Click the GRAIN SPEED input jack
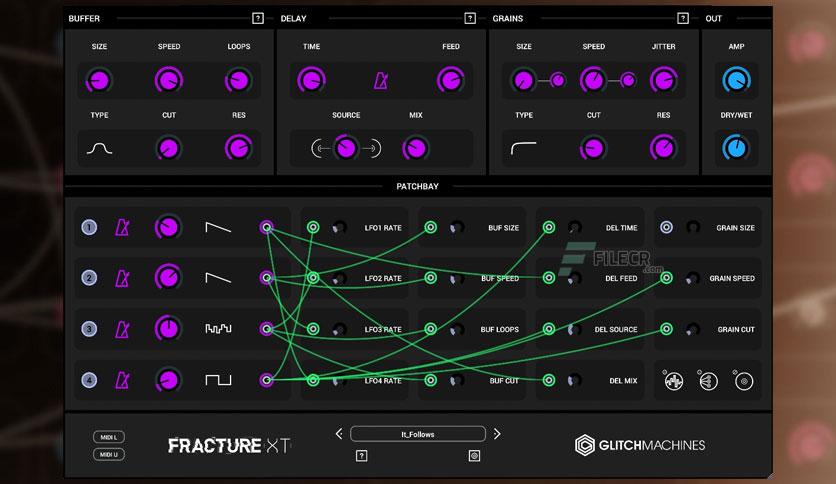 click(666, 278)
